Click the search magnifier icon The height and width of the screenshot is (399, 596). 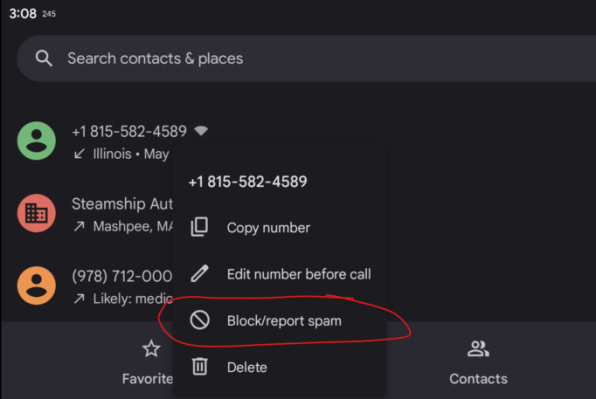[x=44, y=59]
